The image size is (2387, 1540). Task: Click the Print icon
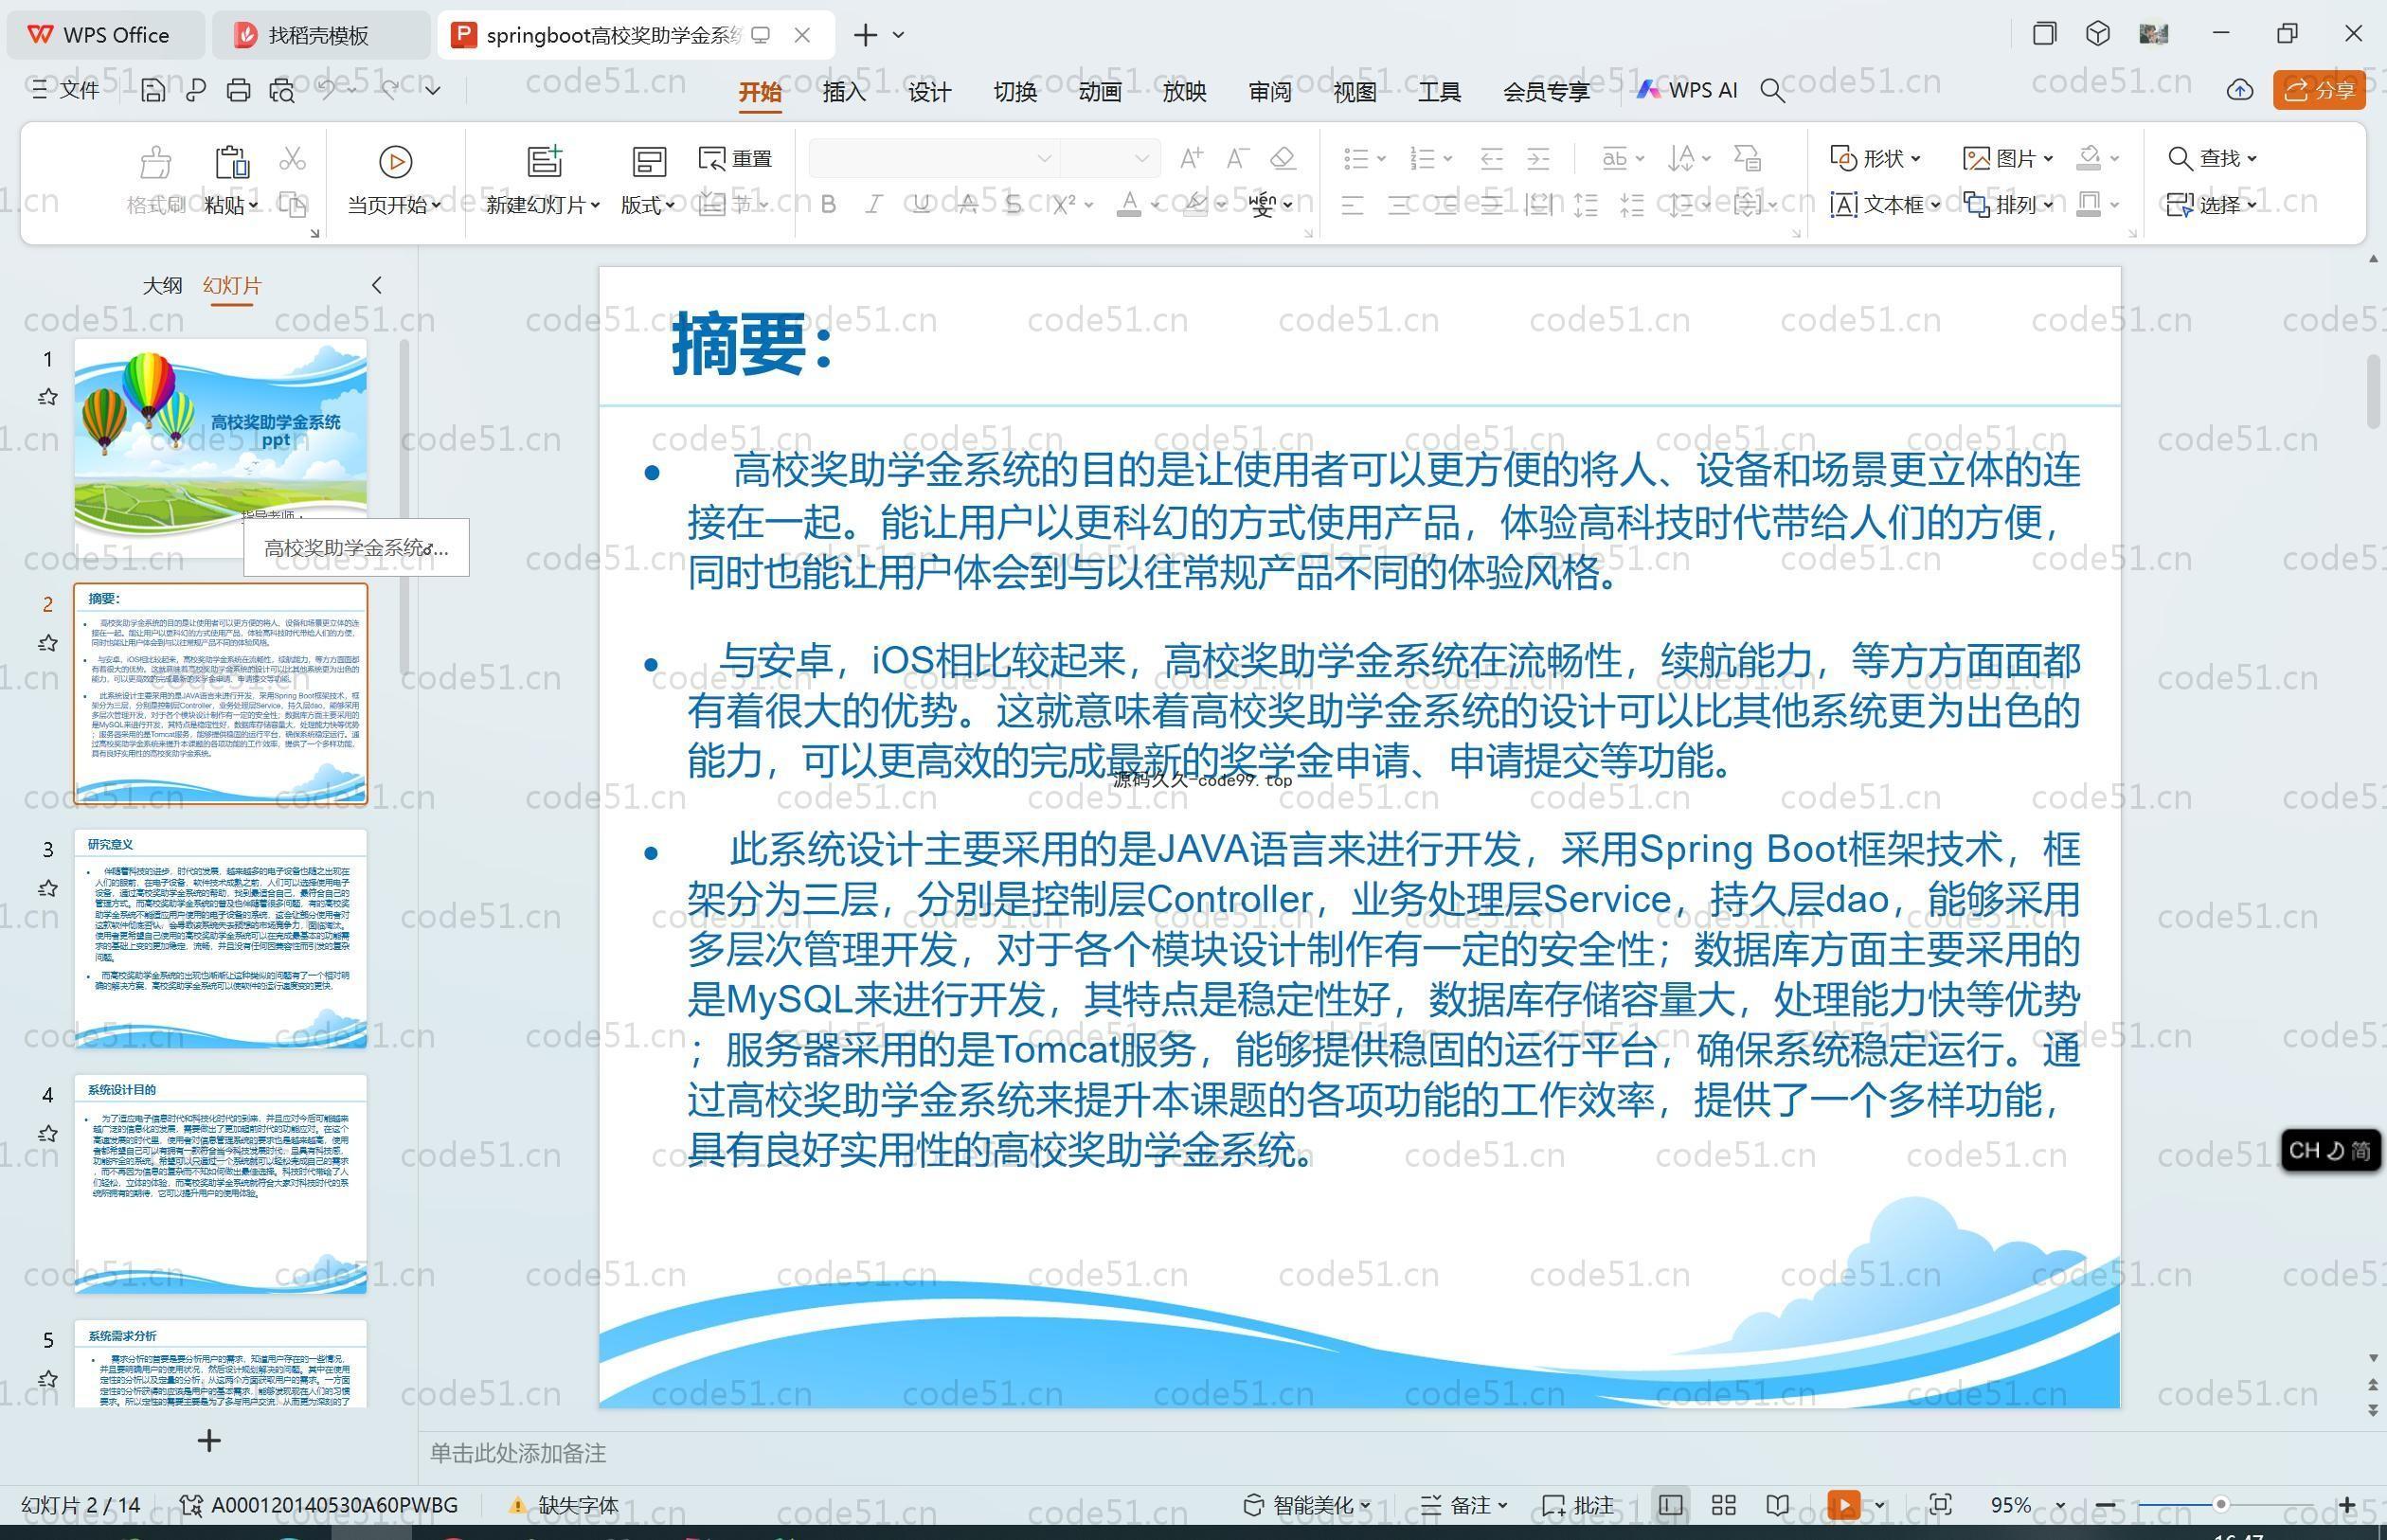point(238,91)
